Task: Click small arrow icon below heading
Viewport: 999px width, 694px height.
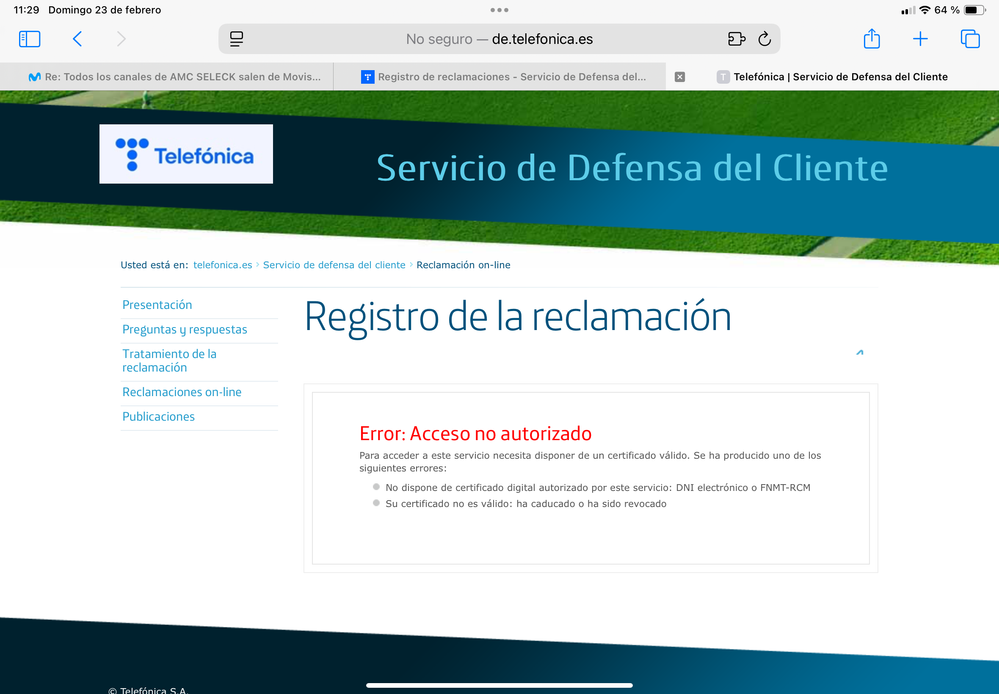Action: tap(859, 353)
